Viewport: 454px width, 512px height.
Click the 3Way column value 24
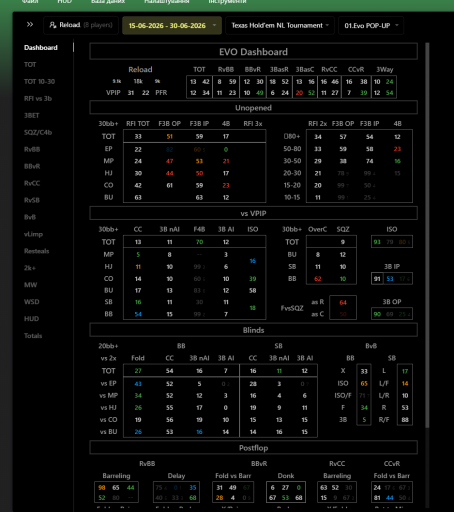[x=389, y=82]
